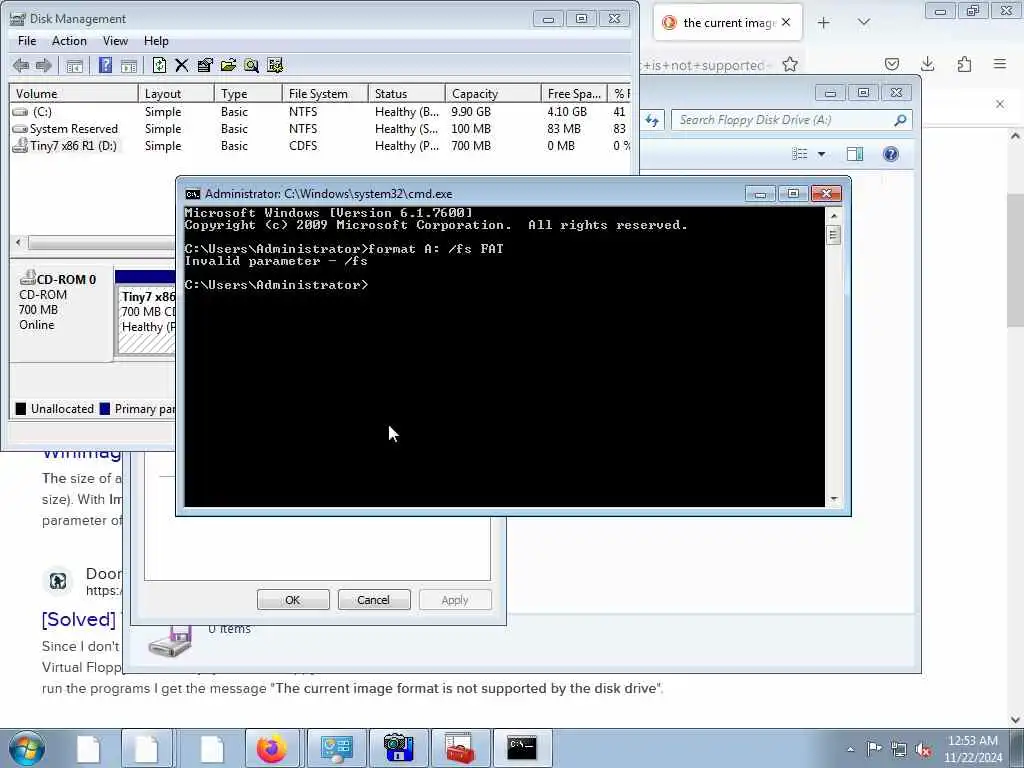The image size is (1024, 768).
Task: Toggle the Show/Hide Console Tree toolbar icon
Action: (x=74, y=65)
